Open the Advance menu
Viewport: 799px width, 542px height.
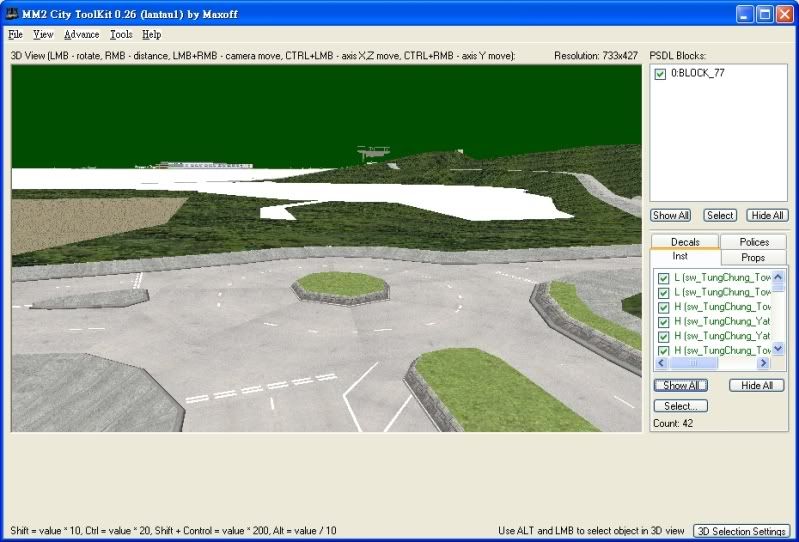point(81,34)
